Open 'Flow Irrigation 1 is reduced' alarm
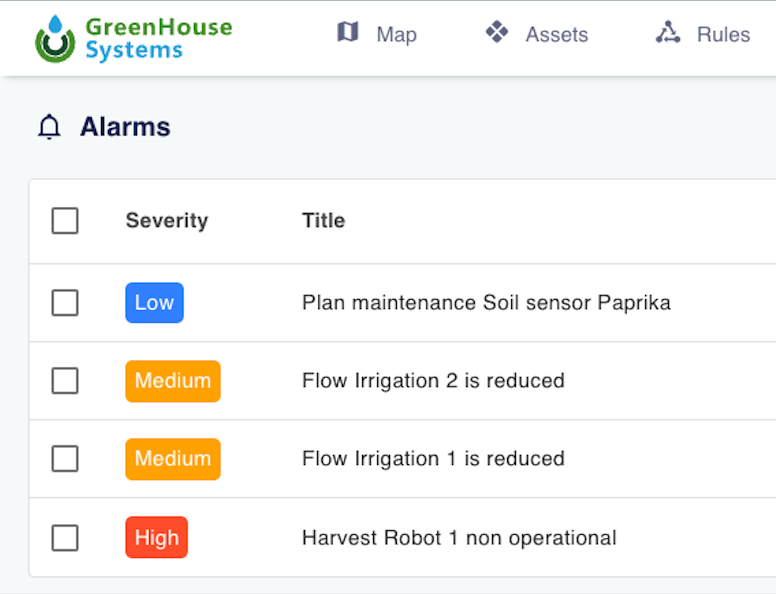 pyautogui.click(x=433, y=459)
